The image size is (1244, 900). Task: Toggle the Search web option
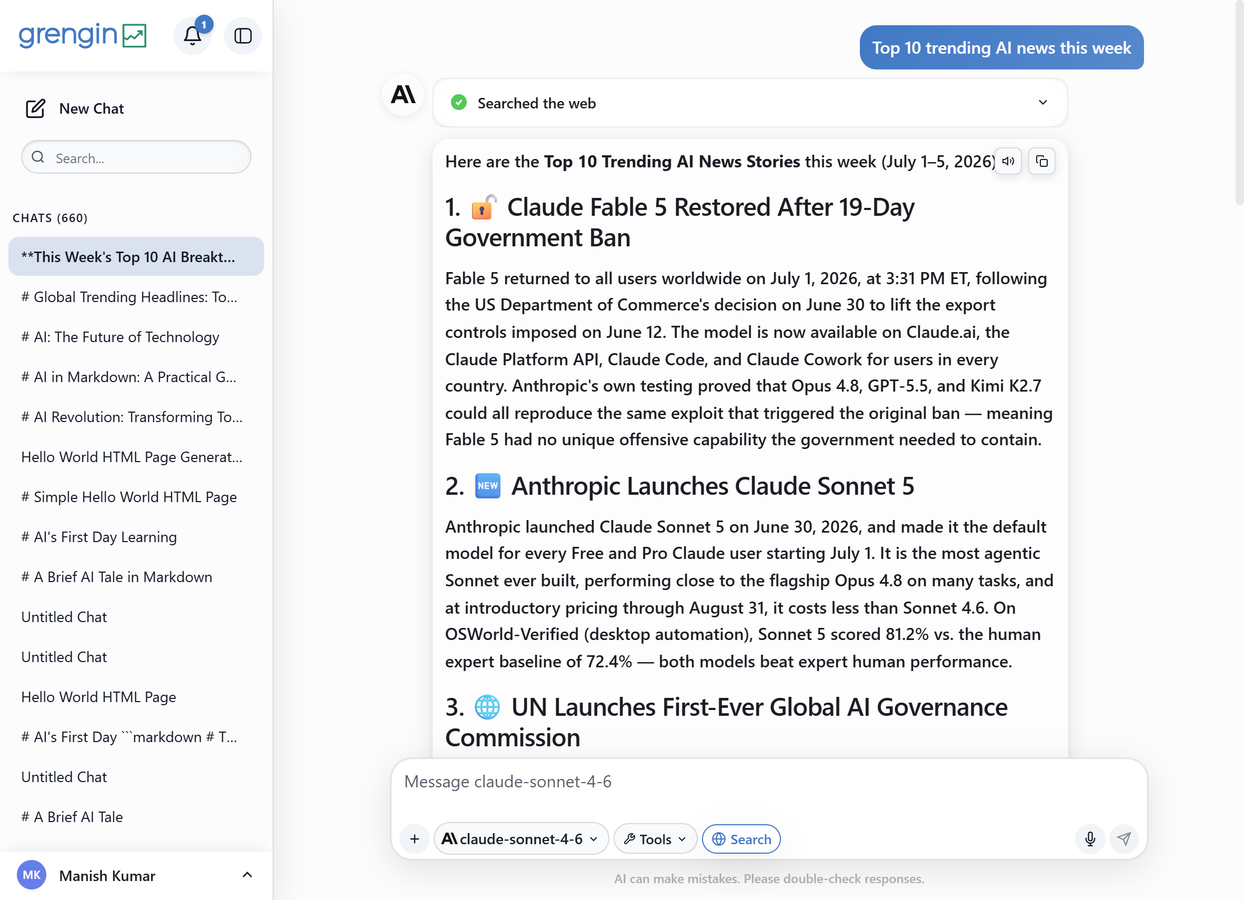click(x=741, y=839)
